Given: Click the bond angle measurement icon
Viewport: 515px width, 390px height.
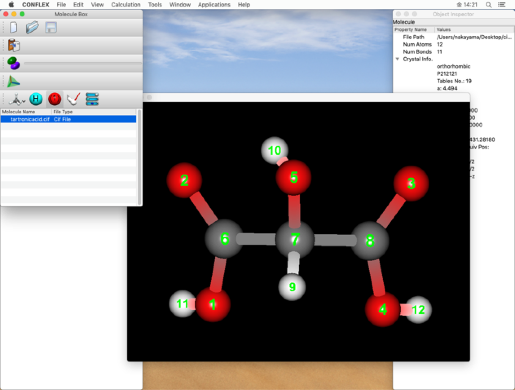Looking at the screenshot, I should pos(73,99).
